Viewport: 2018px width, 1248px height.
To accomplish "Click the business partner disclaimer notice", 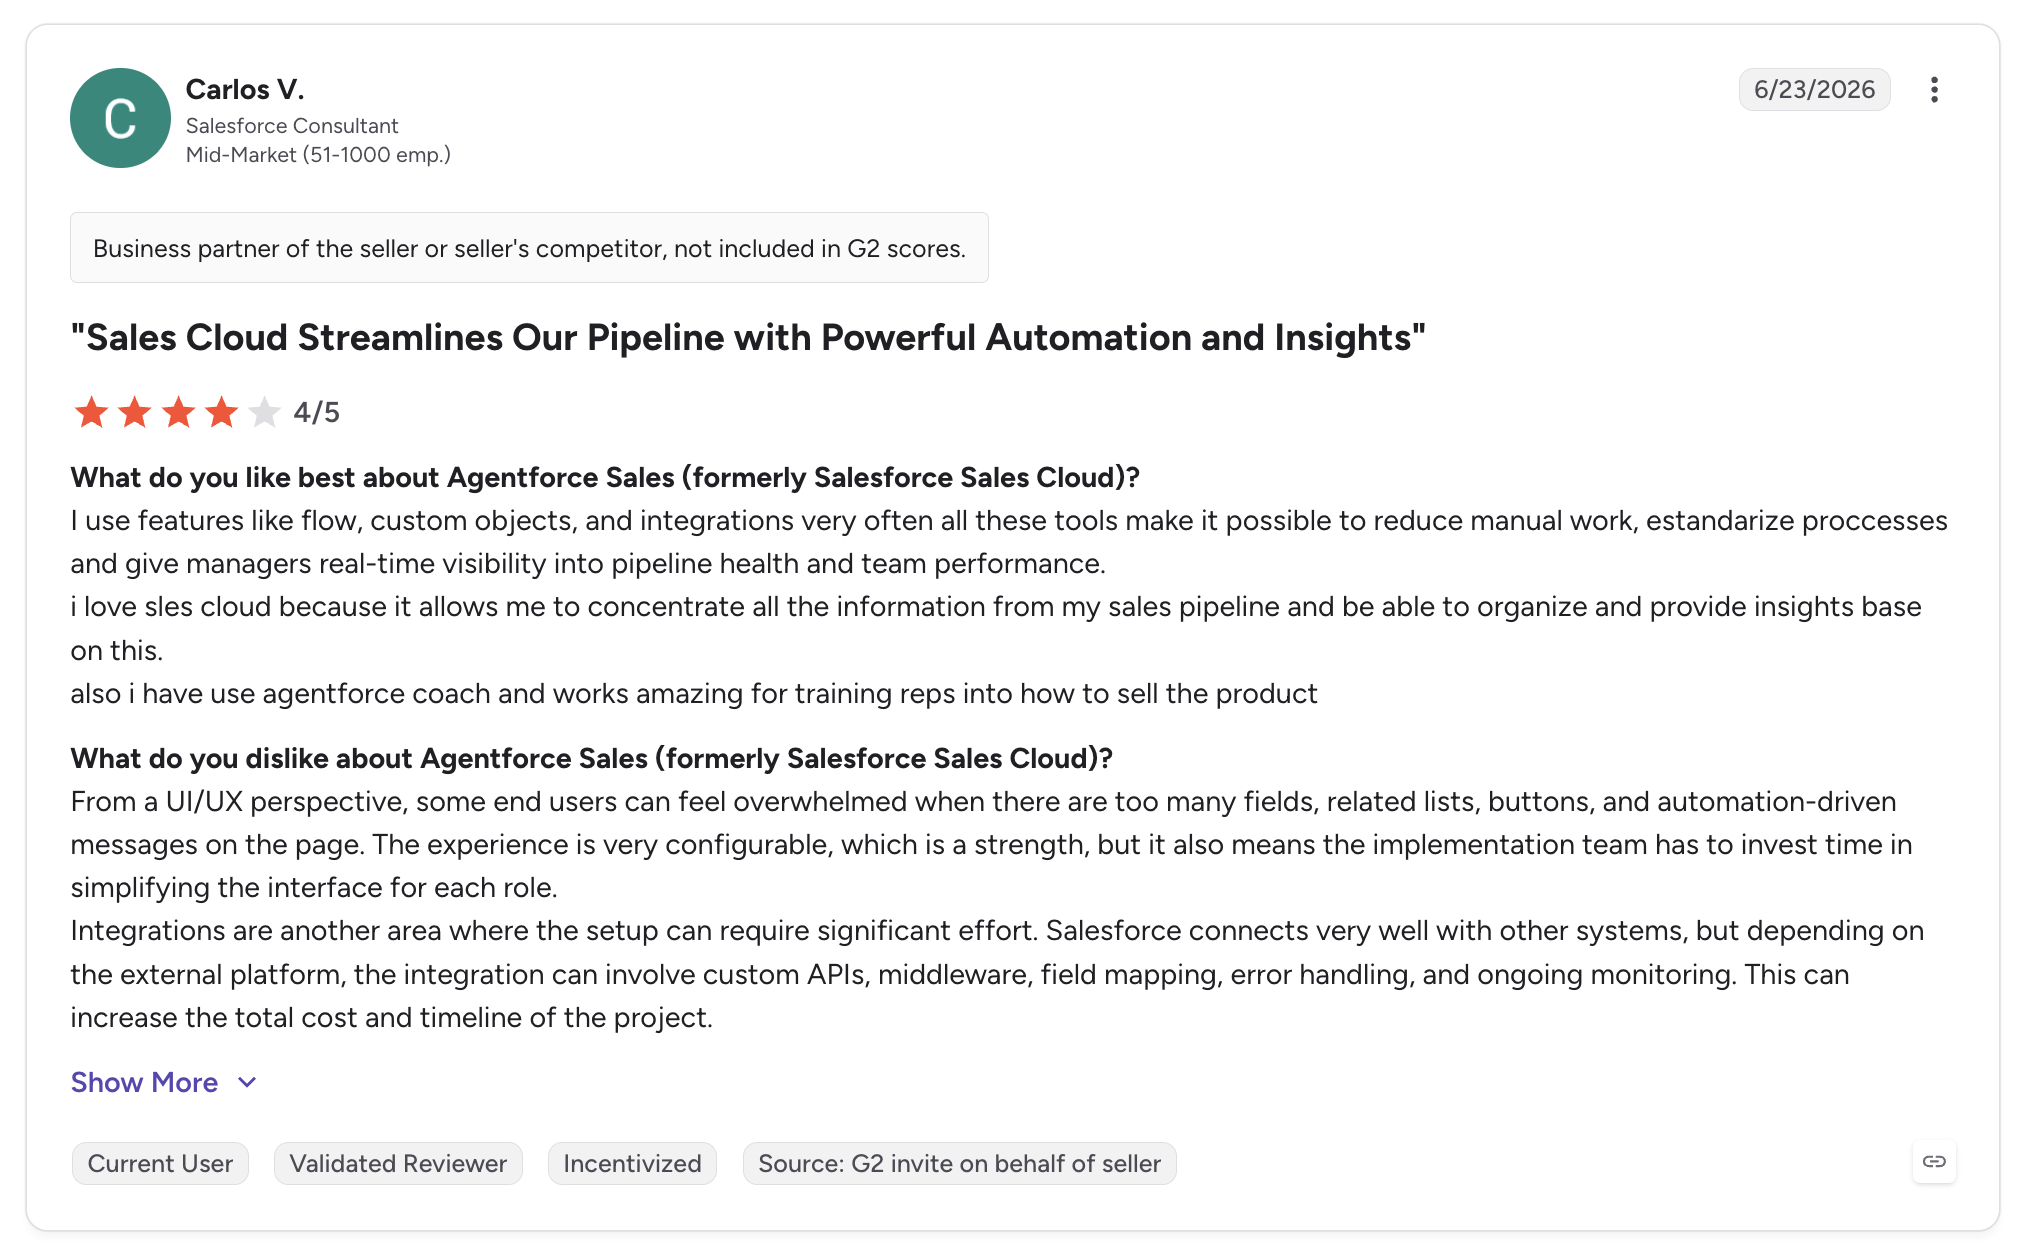I will (529, 248).
